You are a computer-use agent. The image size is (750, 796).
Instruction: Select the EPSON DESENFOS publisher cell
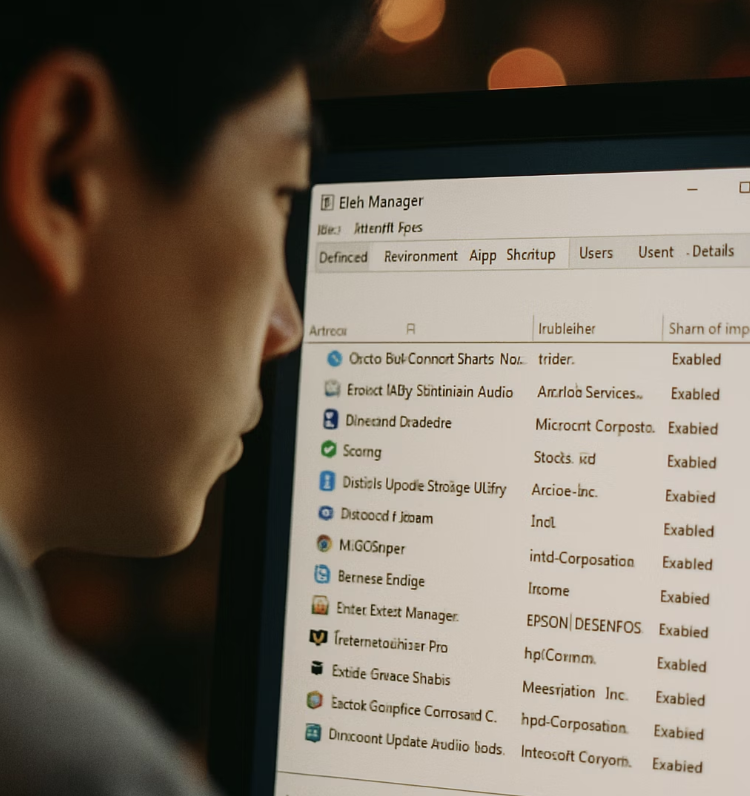click(x=584, y=624)
